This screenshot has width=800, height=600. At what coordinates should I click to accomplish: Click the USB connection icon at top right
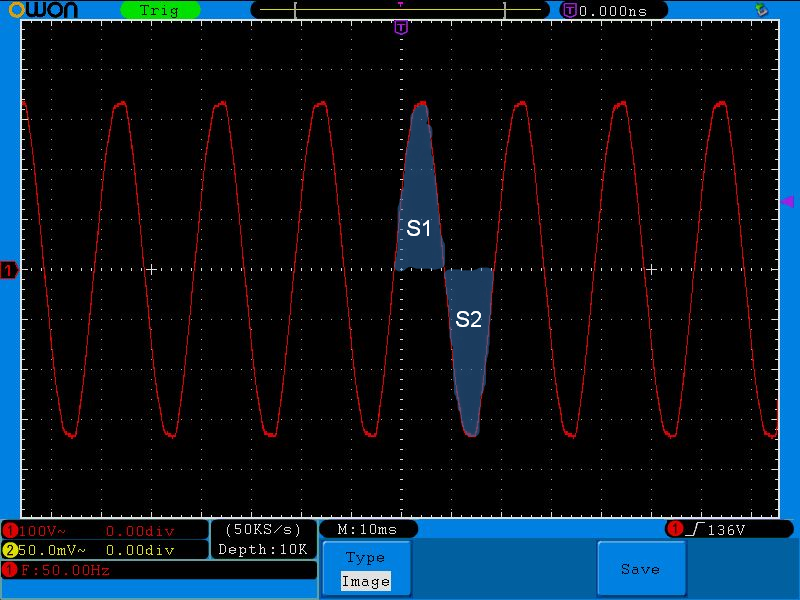pos(762,9)
